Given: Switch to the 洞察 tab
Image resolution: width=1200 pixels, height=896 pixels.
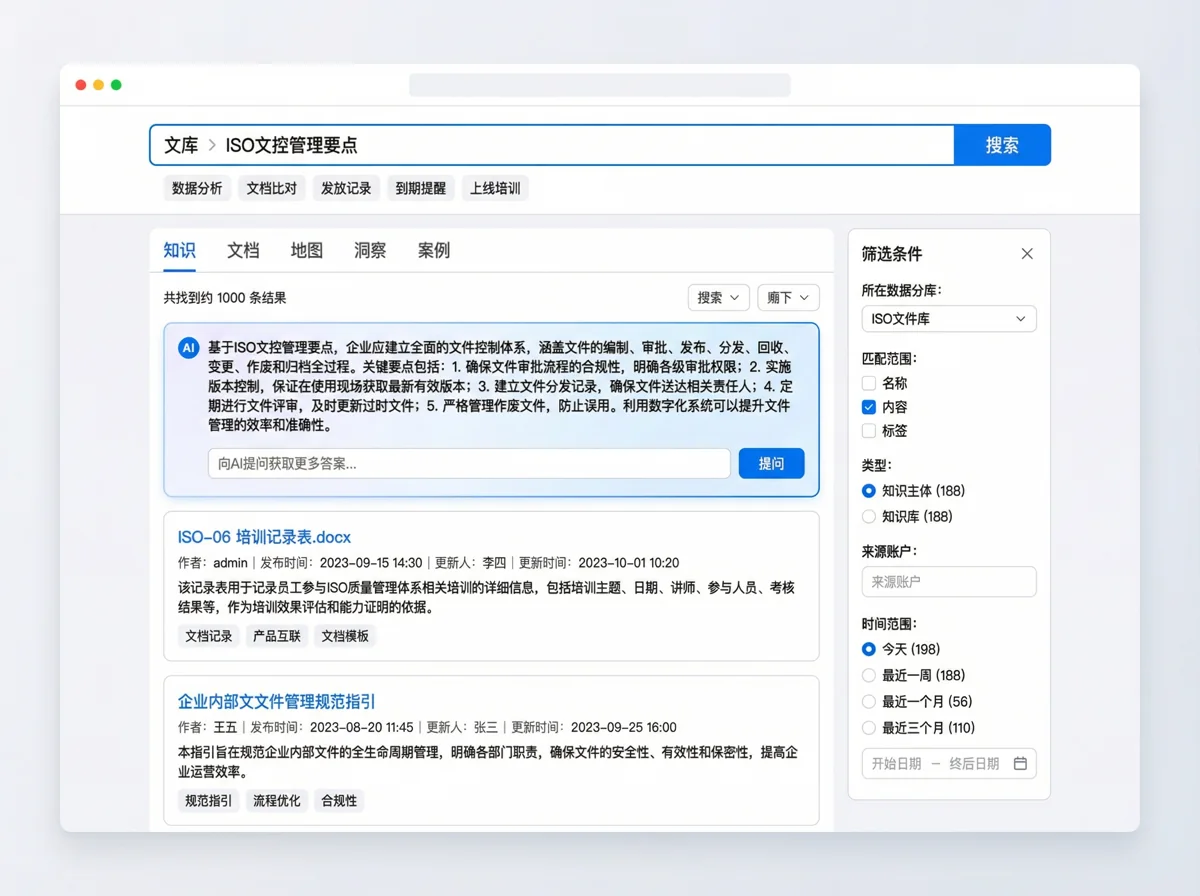Looking at the screenshot, I should (x=369, y=251).
